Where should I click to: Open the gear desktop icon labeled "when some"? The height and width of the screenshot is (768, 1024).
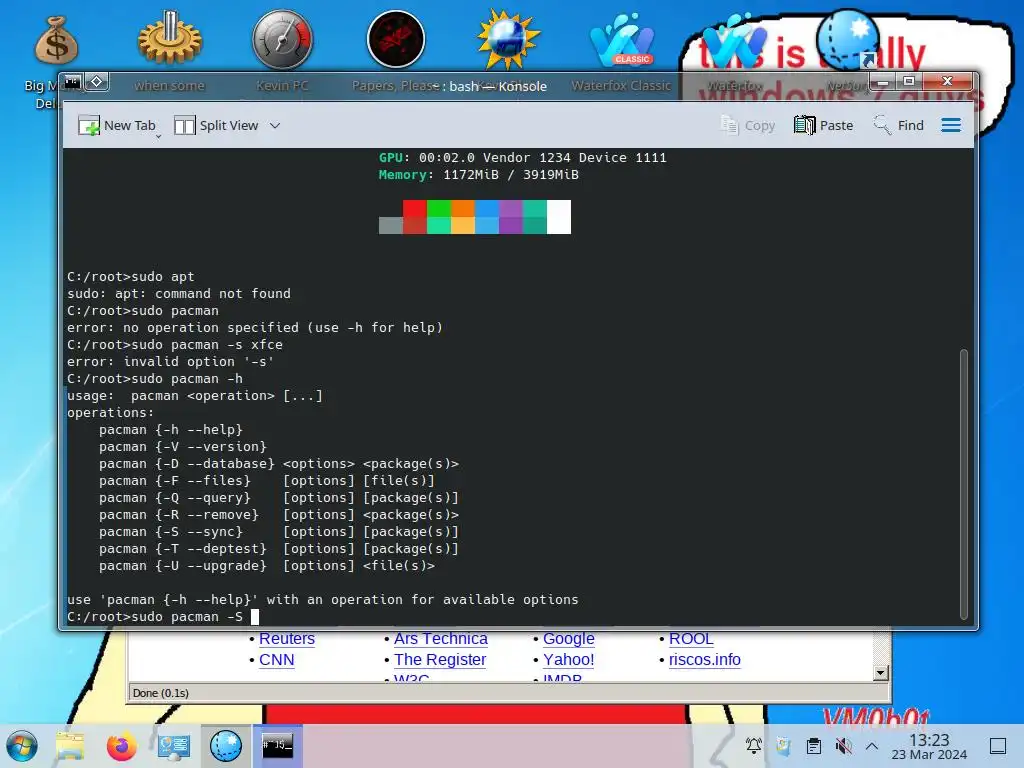[x=170, y=40]
